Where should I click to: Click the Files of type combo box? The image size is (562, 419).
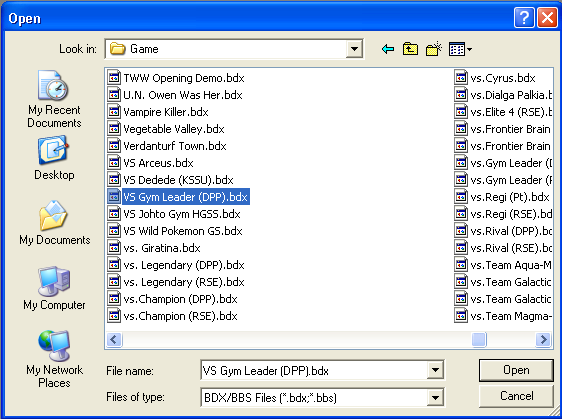[x=323, y=397]
